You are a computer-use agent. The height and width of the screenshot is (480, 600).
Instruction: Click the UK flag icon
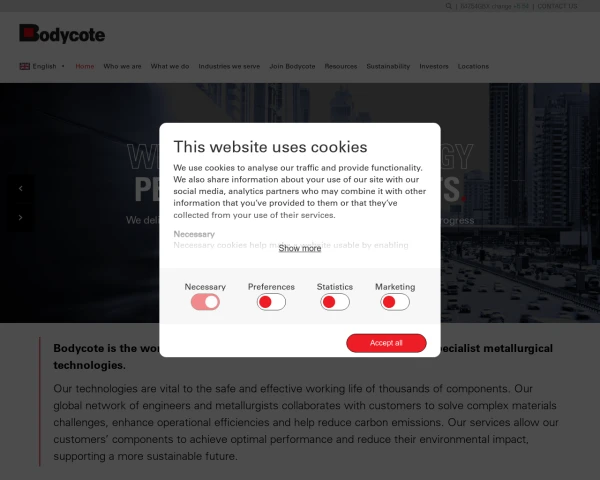coord(24,66)
